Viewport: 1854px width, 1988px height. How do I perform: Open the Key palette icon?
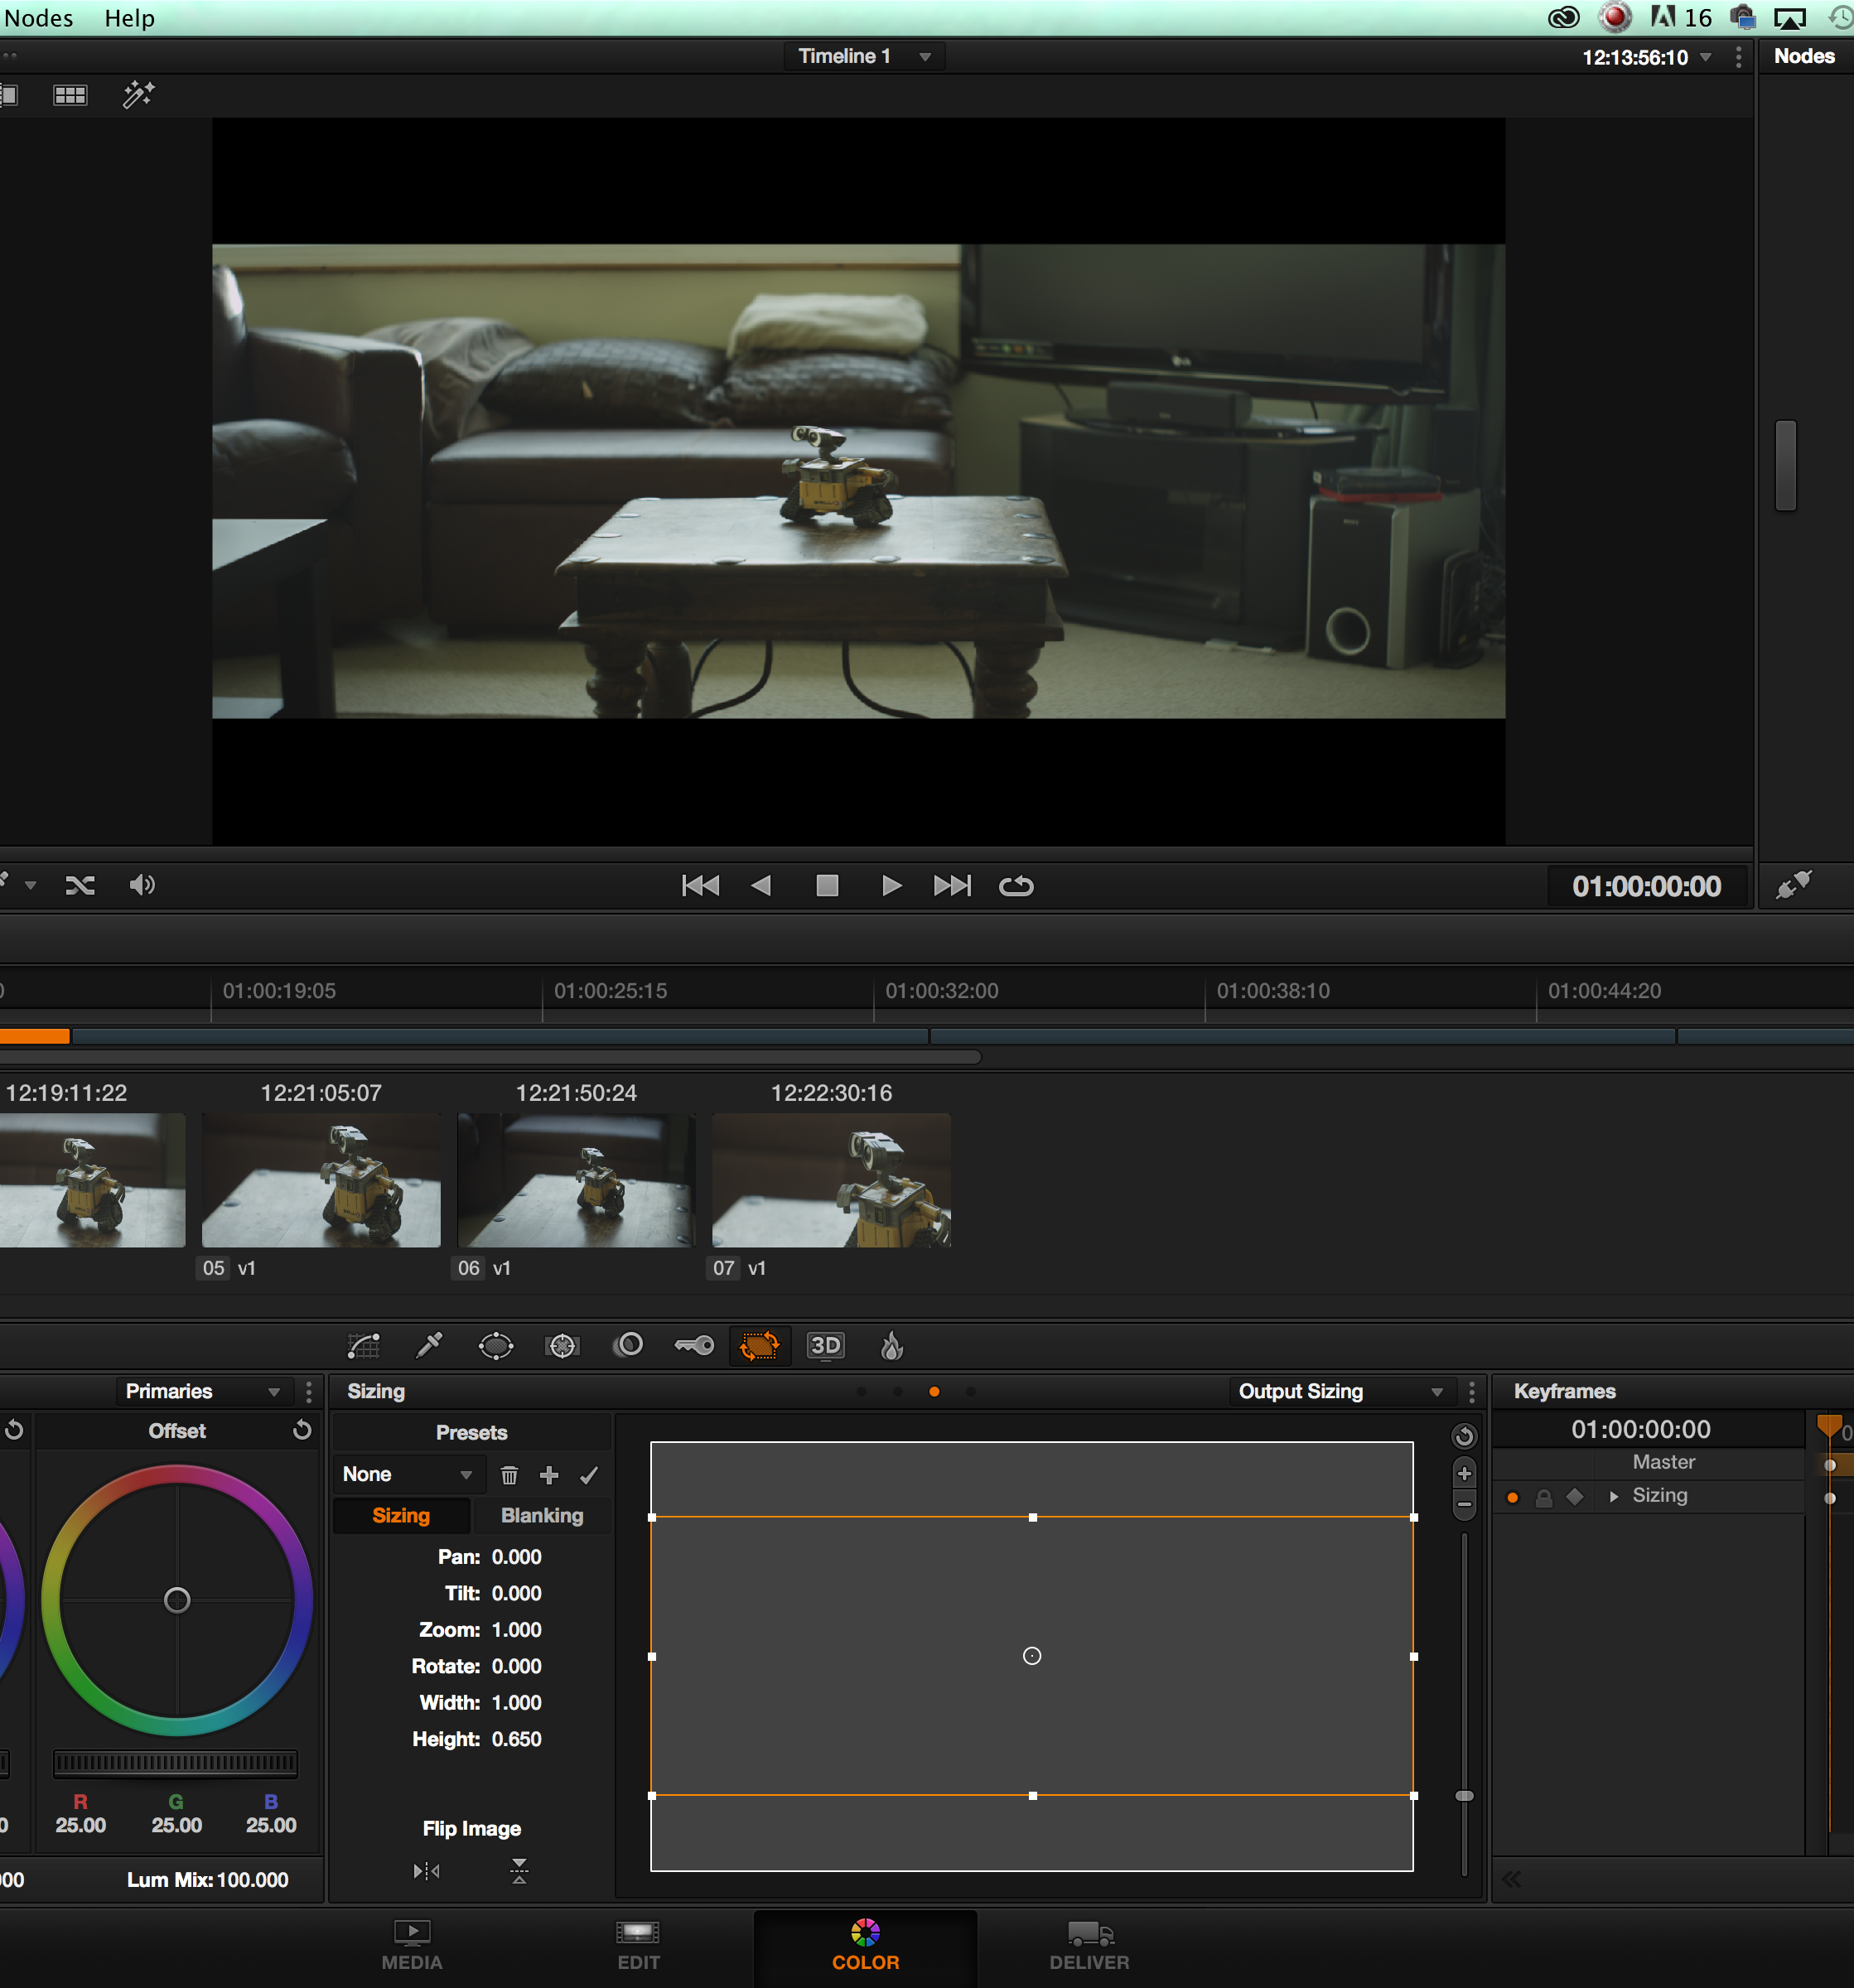pos(694,1346)
